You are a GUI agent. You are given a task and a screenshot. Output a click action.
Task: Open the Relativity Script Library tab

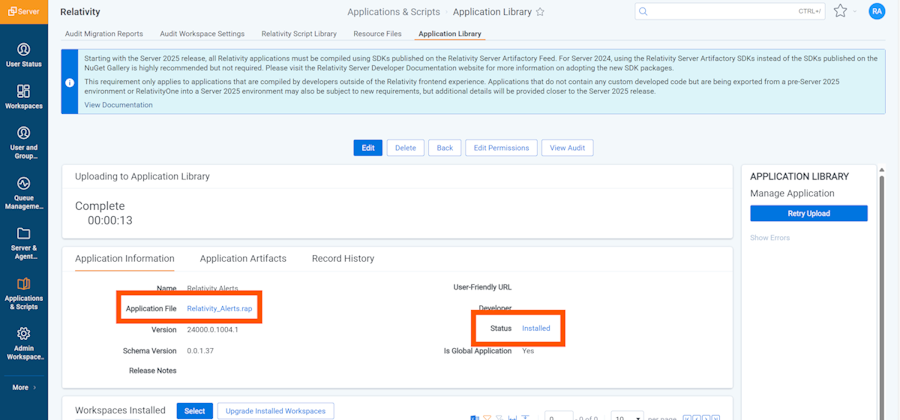[299, 34]
